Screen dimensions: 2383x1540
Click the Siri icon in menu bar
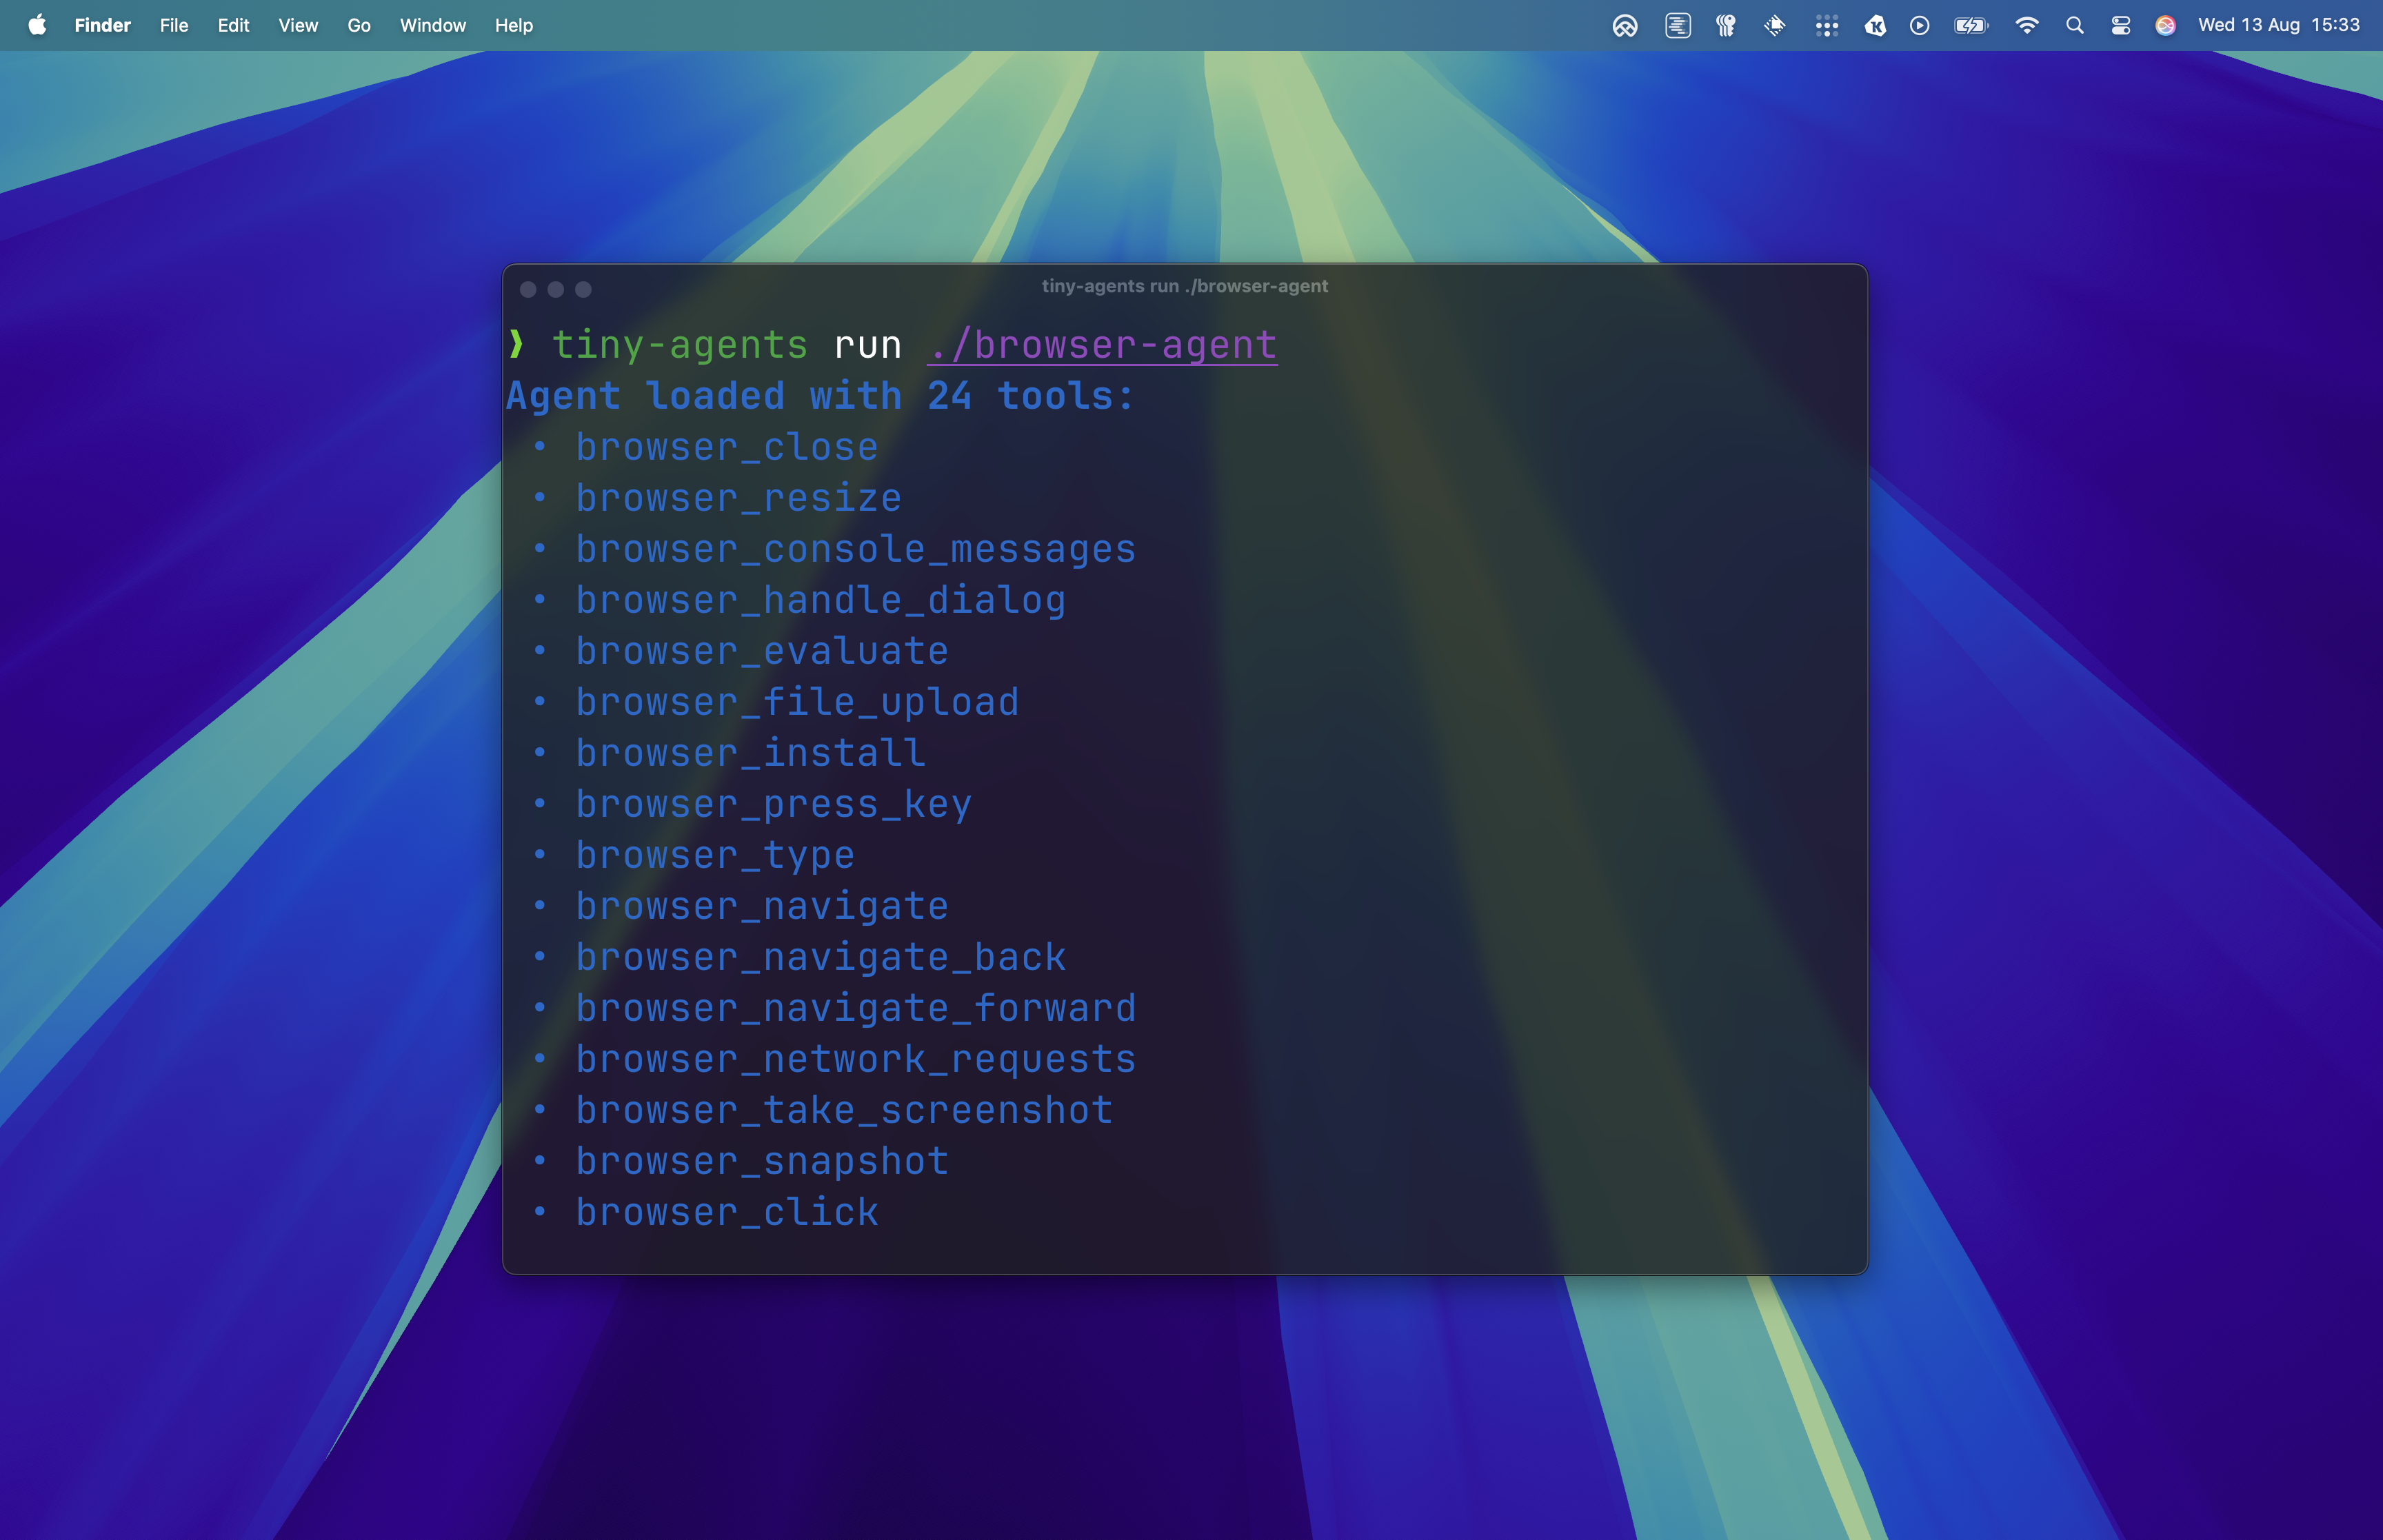2165,25
